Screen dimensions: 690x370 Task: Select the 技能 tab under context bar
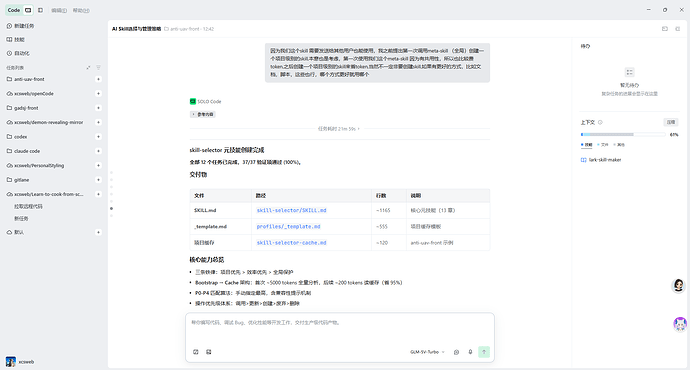pos(587,145)
